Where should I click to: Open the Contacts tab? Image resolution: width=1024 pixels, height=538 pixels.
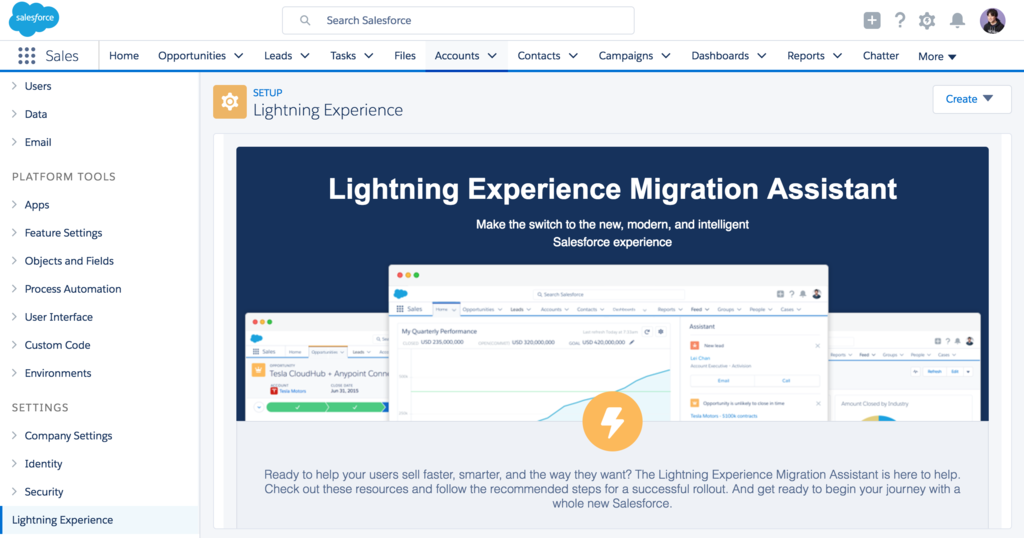coord(539,55)
